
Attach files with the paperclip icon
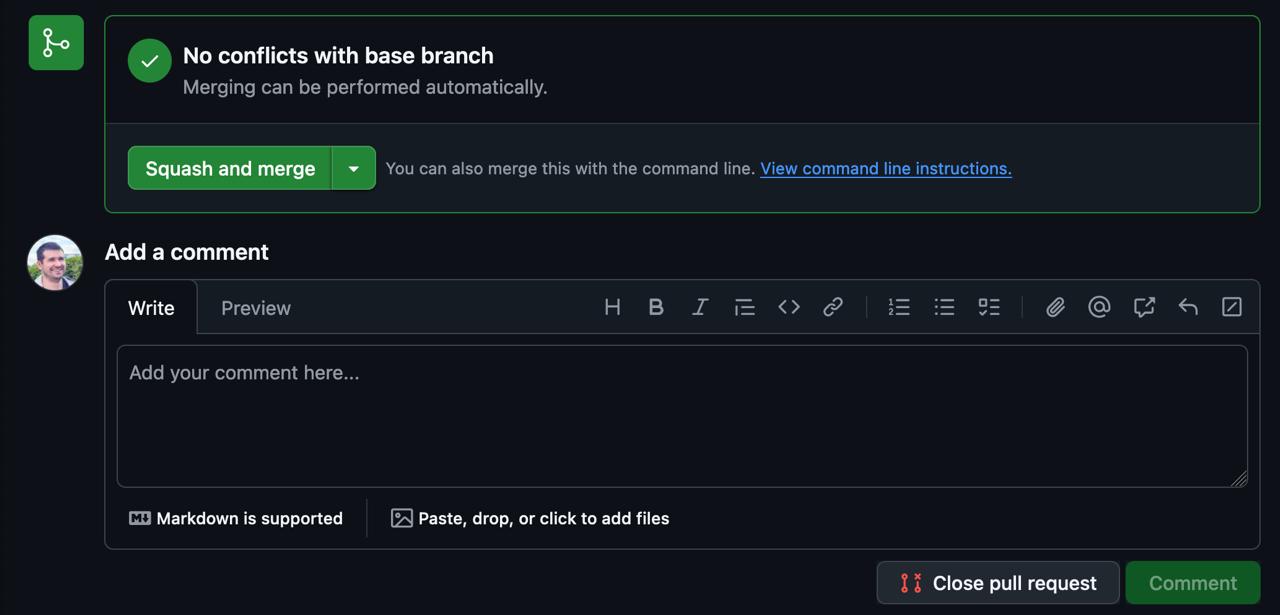click(x=1055, y=307)
